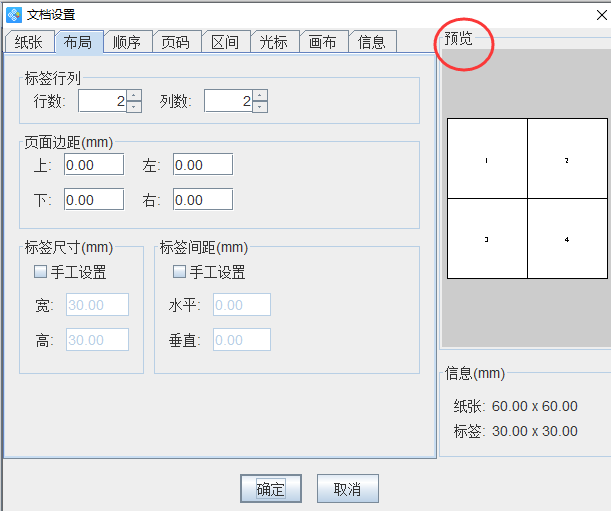
Task: Select the 页码 tab
Action: click(175, 42)
